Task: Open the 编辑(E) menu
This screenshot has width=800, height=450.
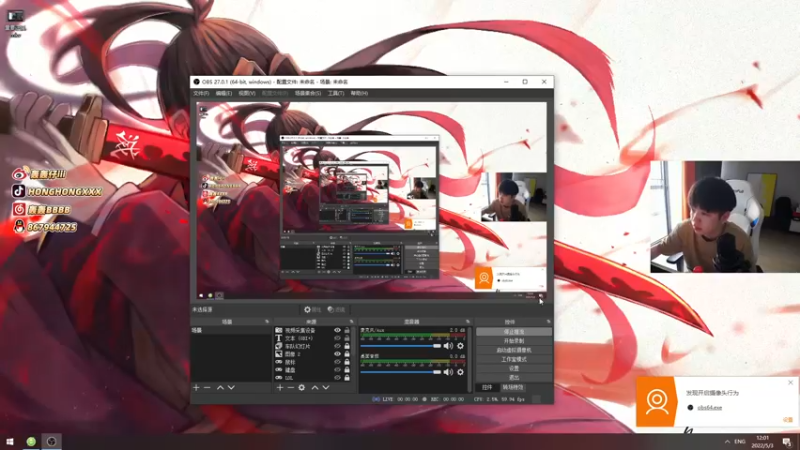Action: point(223,93)
